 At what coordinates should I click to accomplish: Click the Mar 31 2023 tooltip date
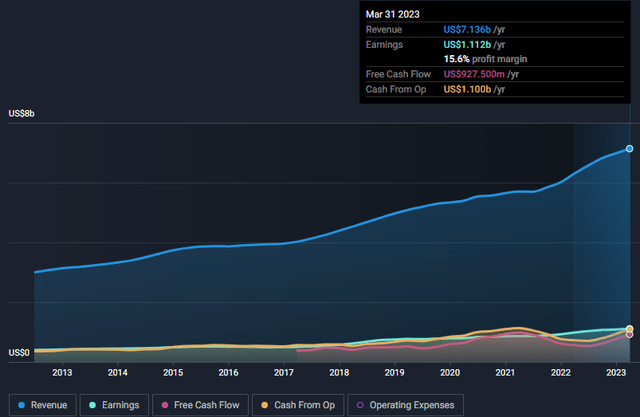(393, 14)
